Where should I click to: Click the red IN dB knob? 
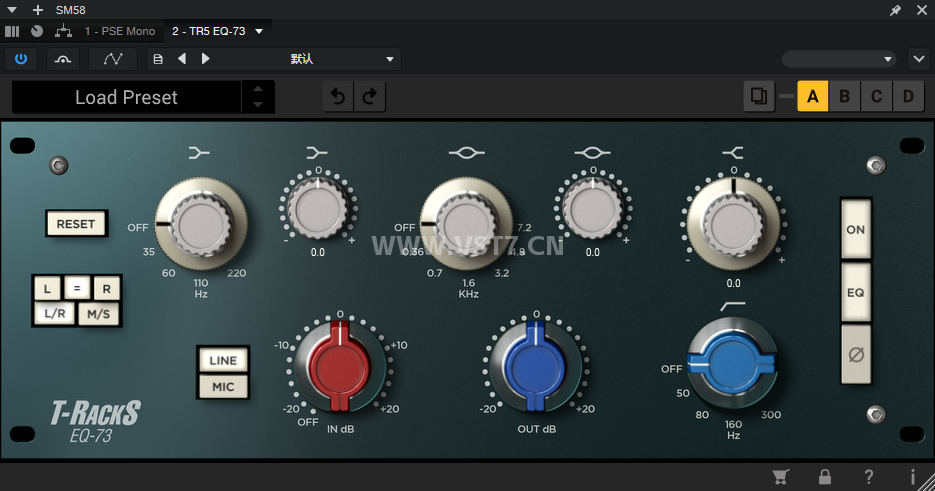pos(340,366)
